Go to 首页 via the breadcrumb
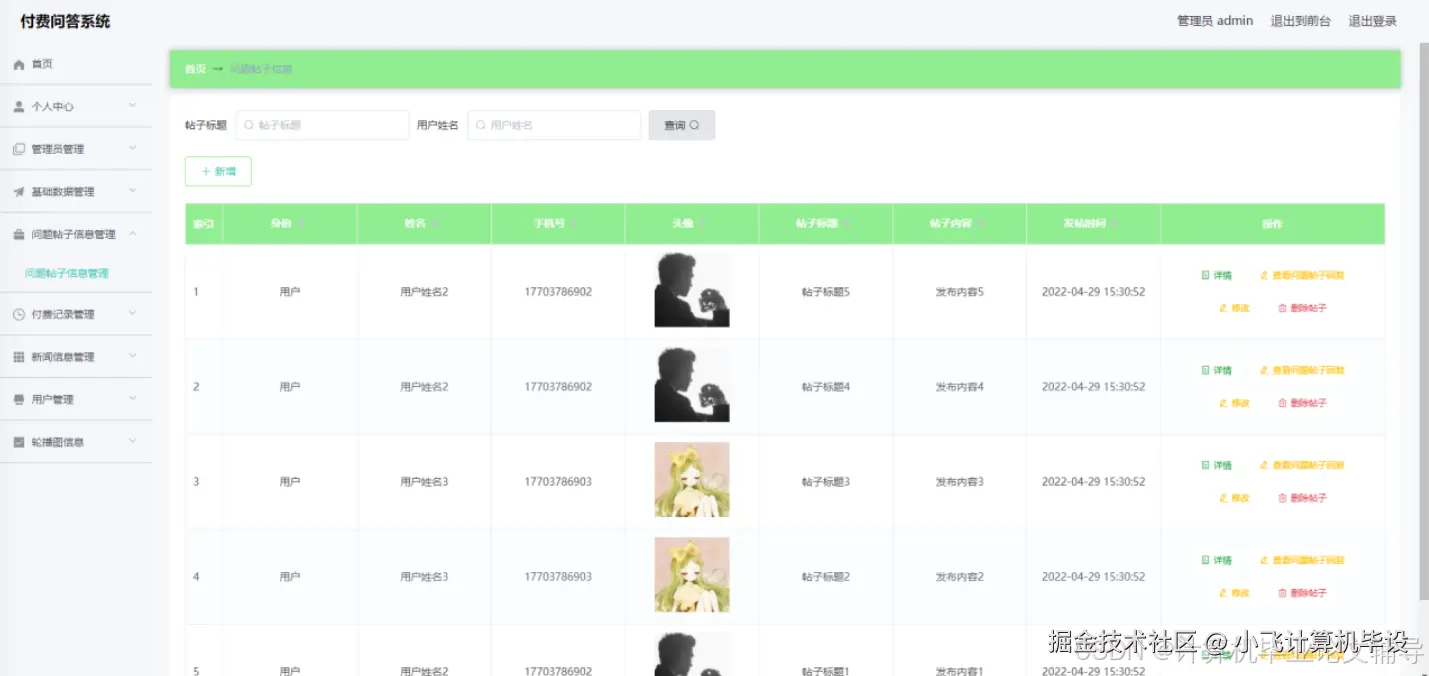Image resolution: width=1429 pixels, height=676 pixels. (x=195, y=69)
